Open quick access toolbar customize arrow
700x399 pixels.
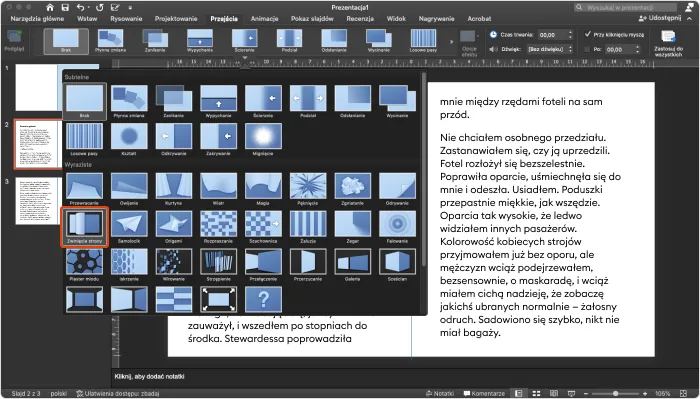(x=130, y=8)
